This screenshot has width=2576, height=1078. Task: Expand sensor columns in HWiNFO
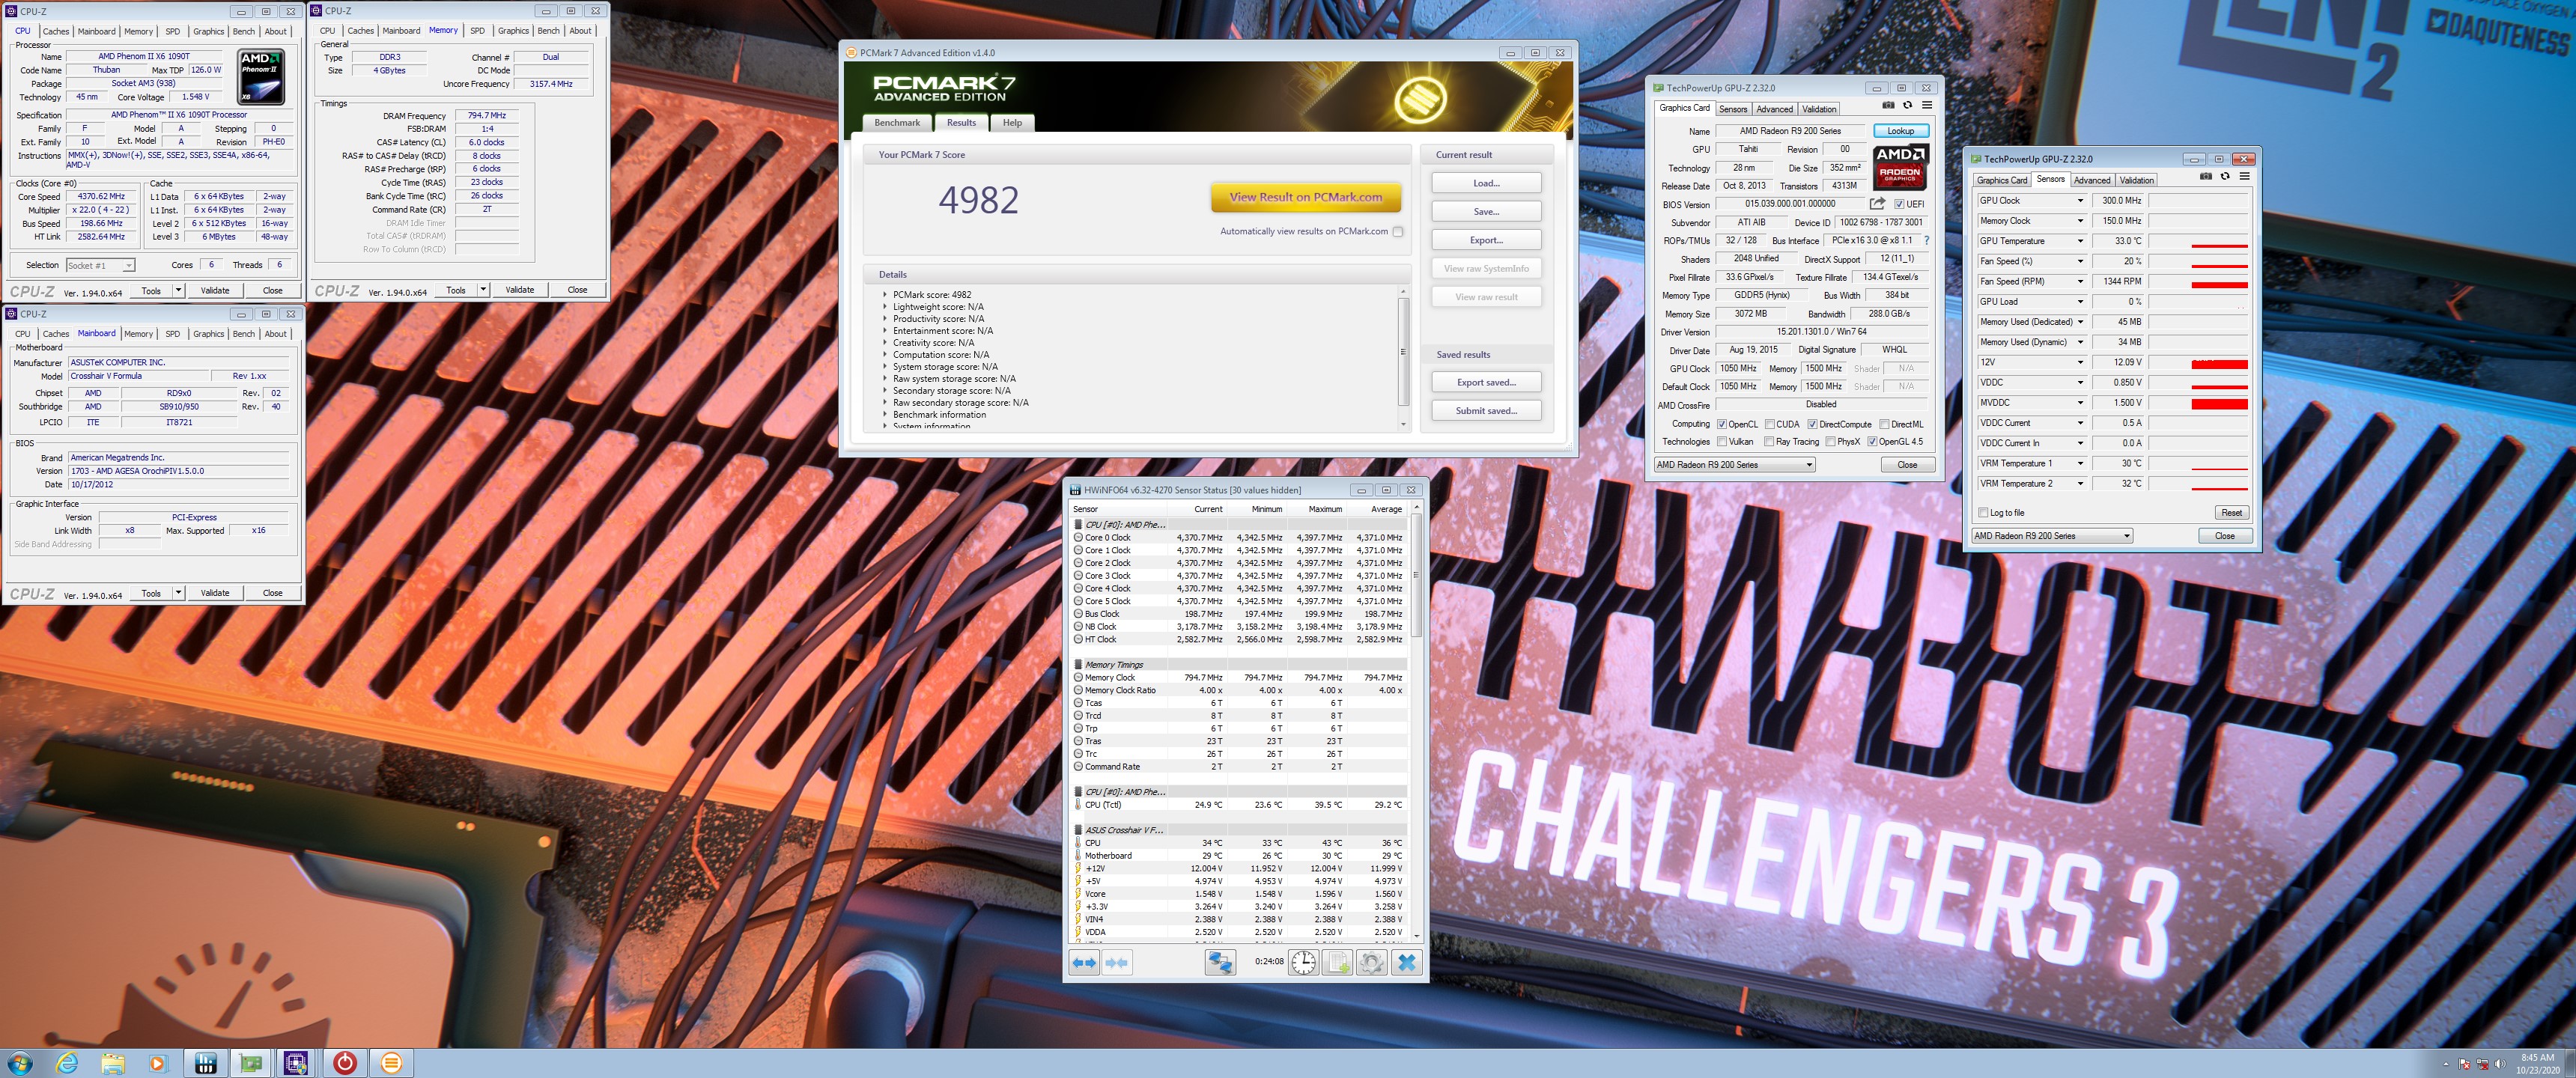click(1084, 962)
